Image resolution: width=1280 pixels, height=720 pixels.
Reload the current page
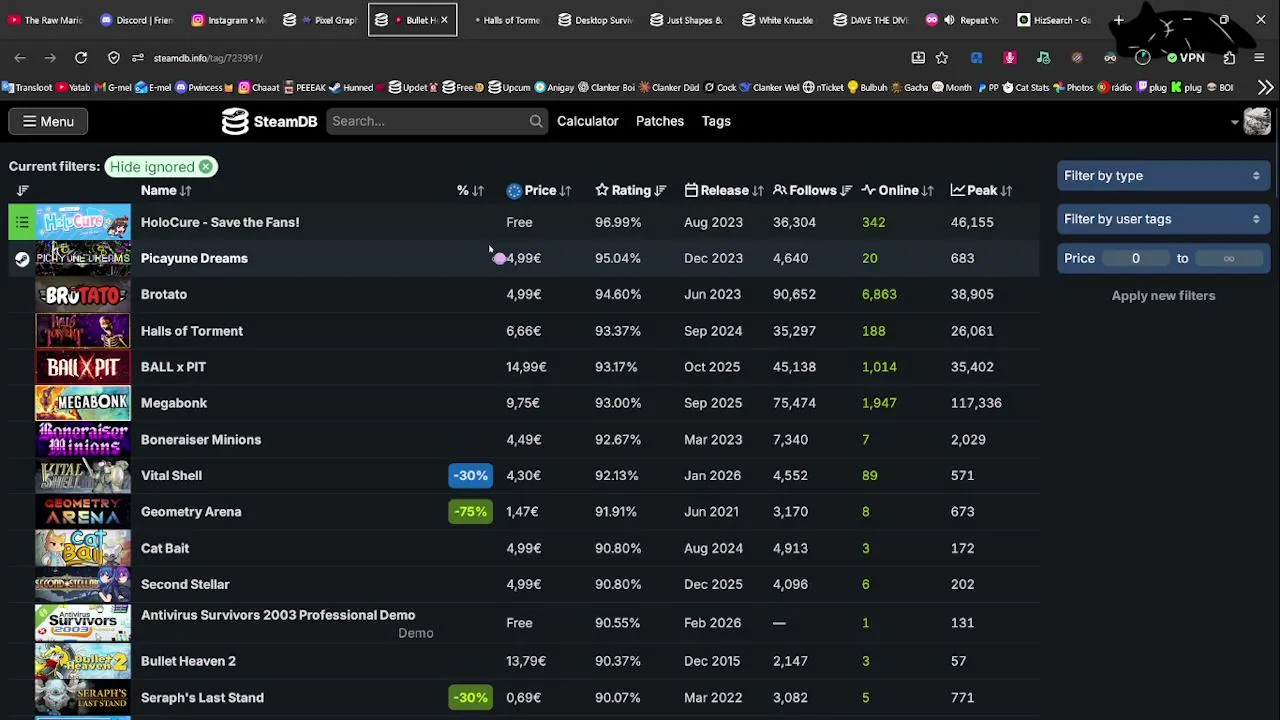point(81,58)
